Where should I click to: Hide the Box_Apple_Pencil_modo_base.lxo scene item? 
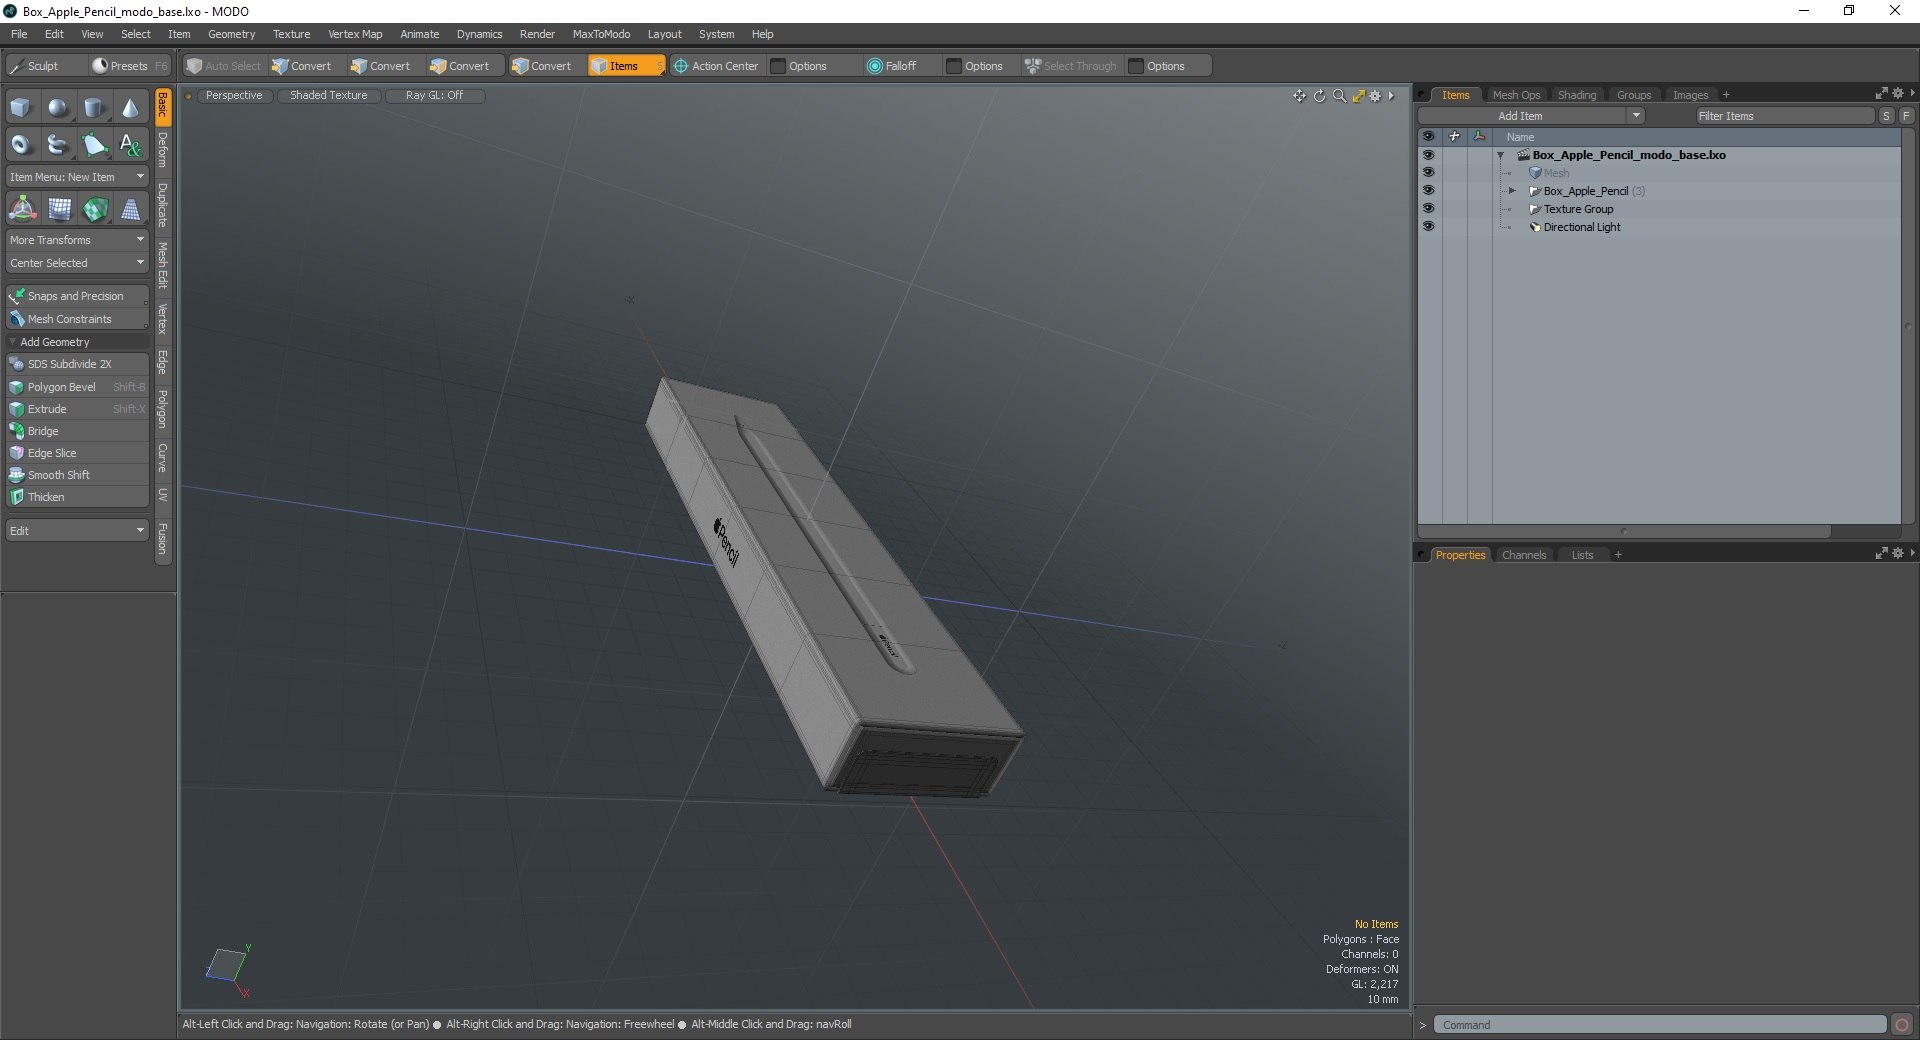tap(1428, 155)
